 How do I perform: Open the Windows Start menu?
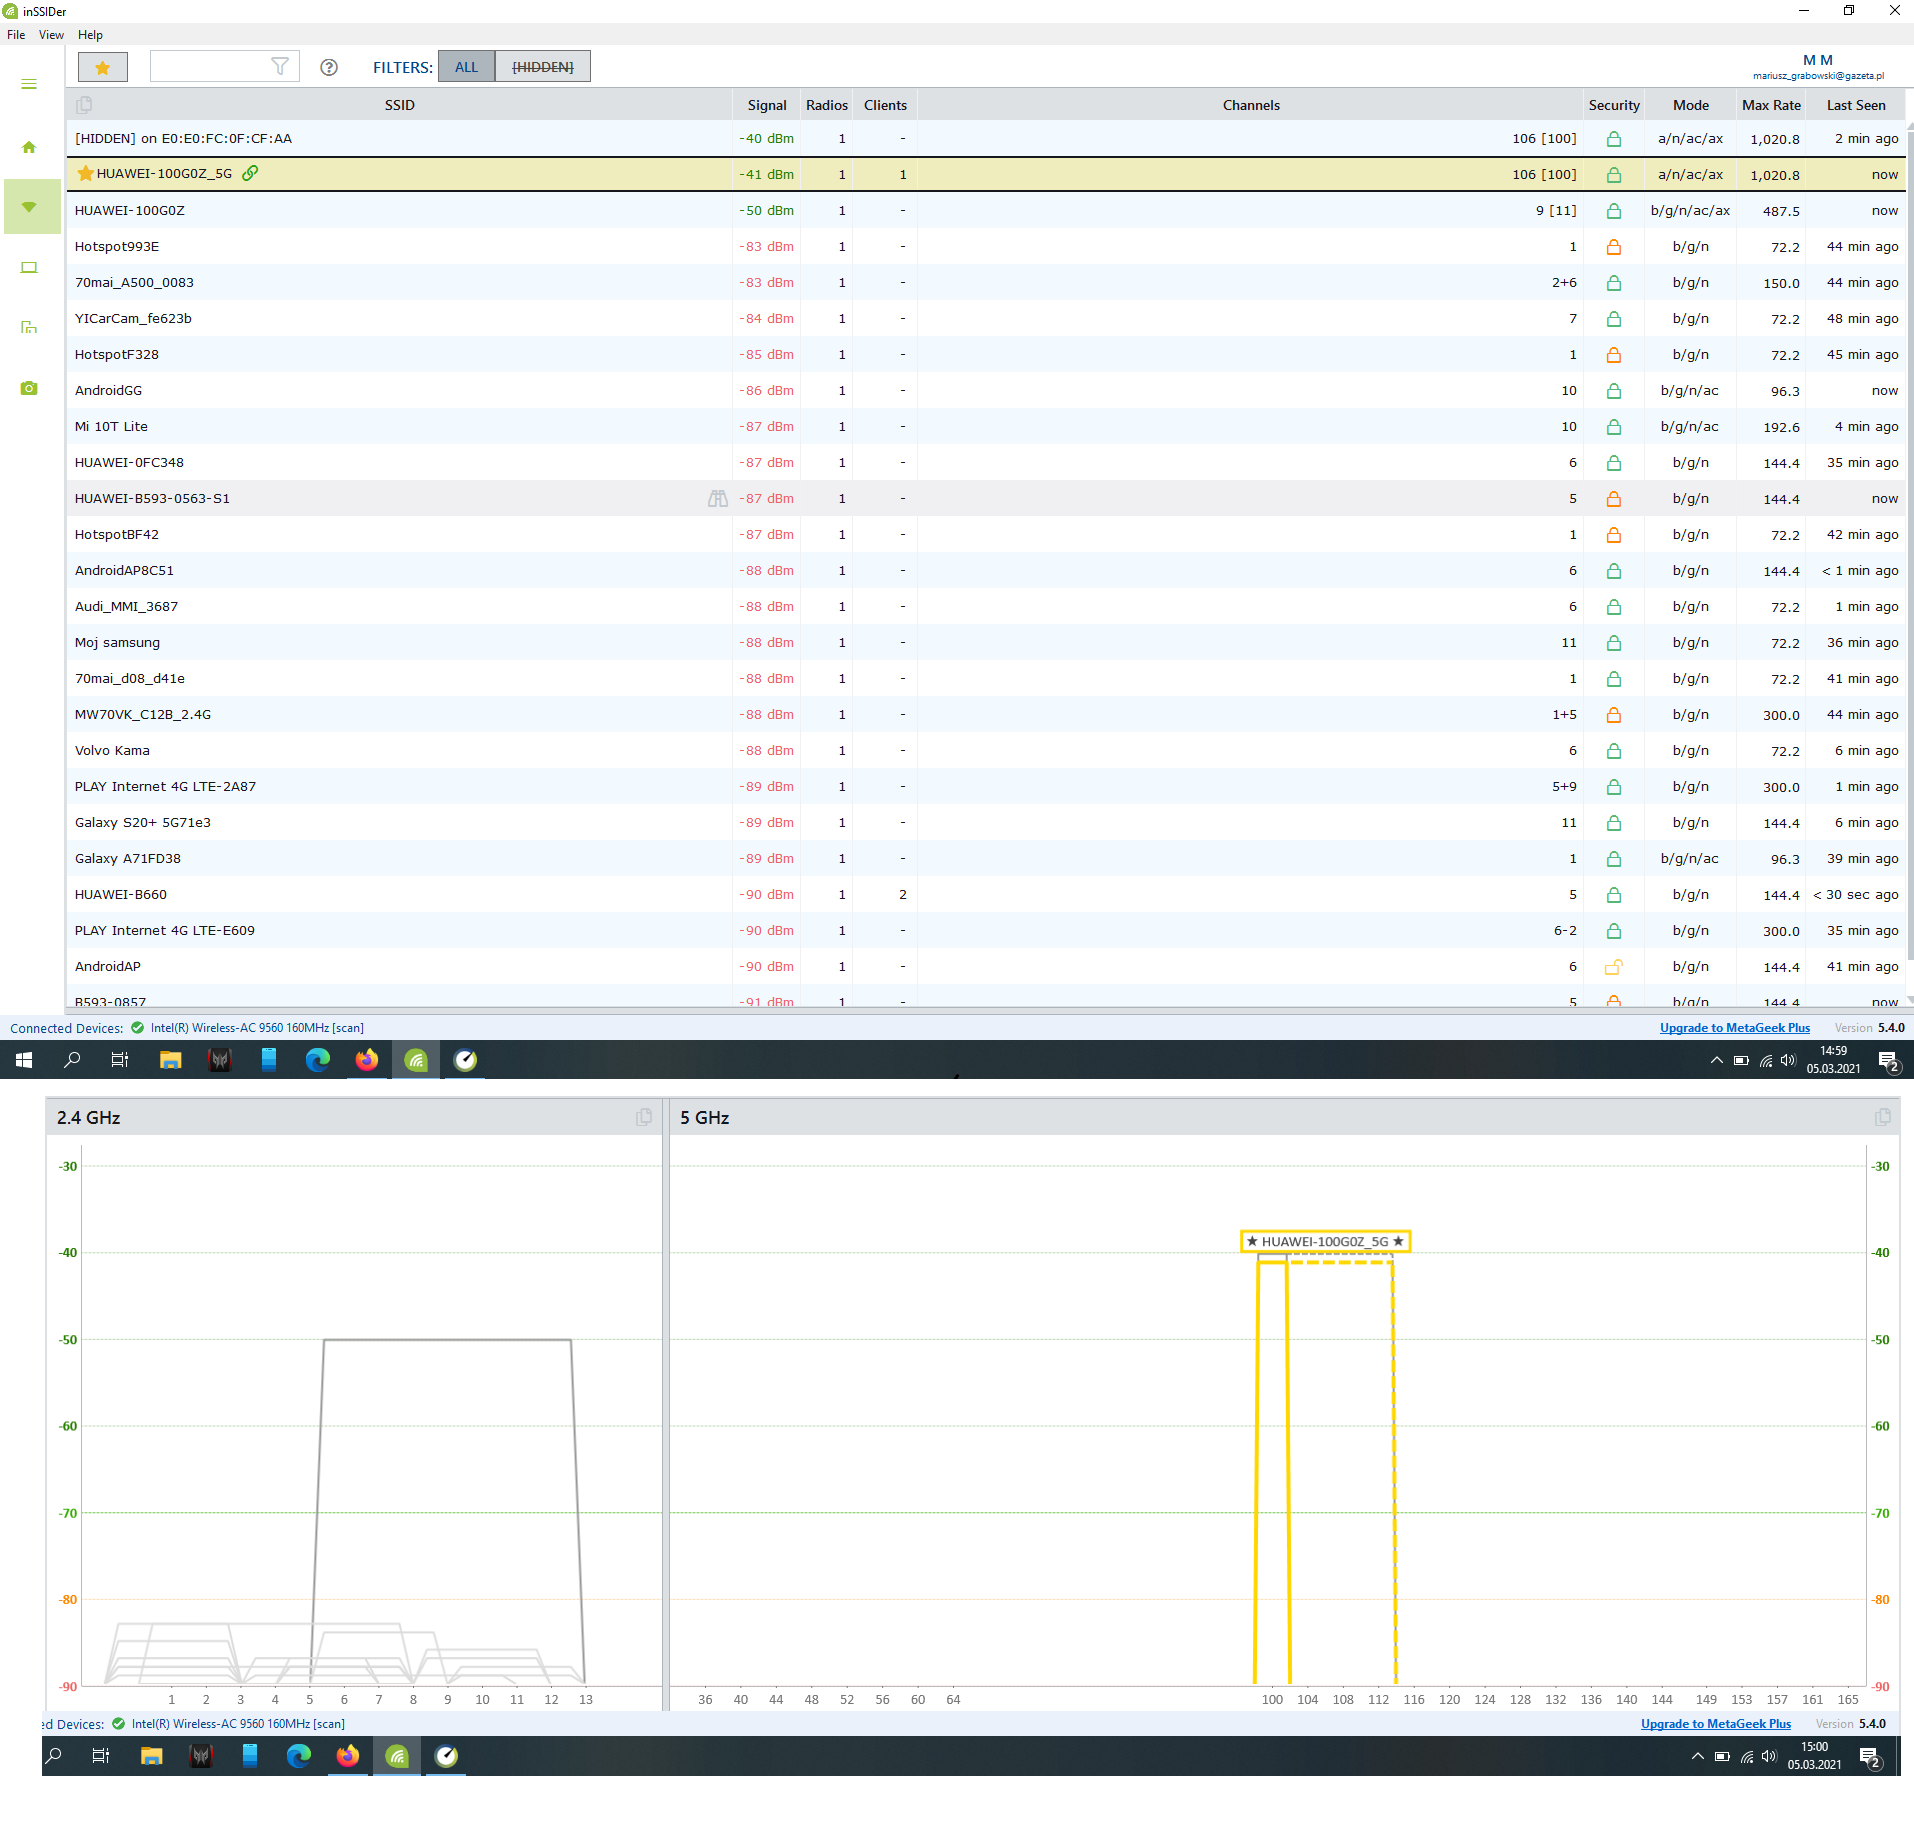tap(24, 1060)
